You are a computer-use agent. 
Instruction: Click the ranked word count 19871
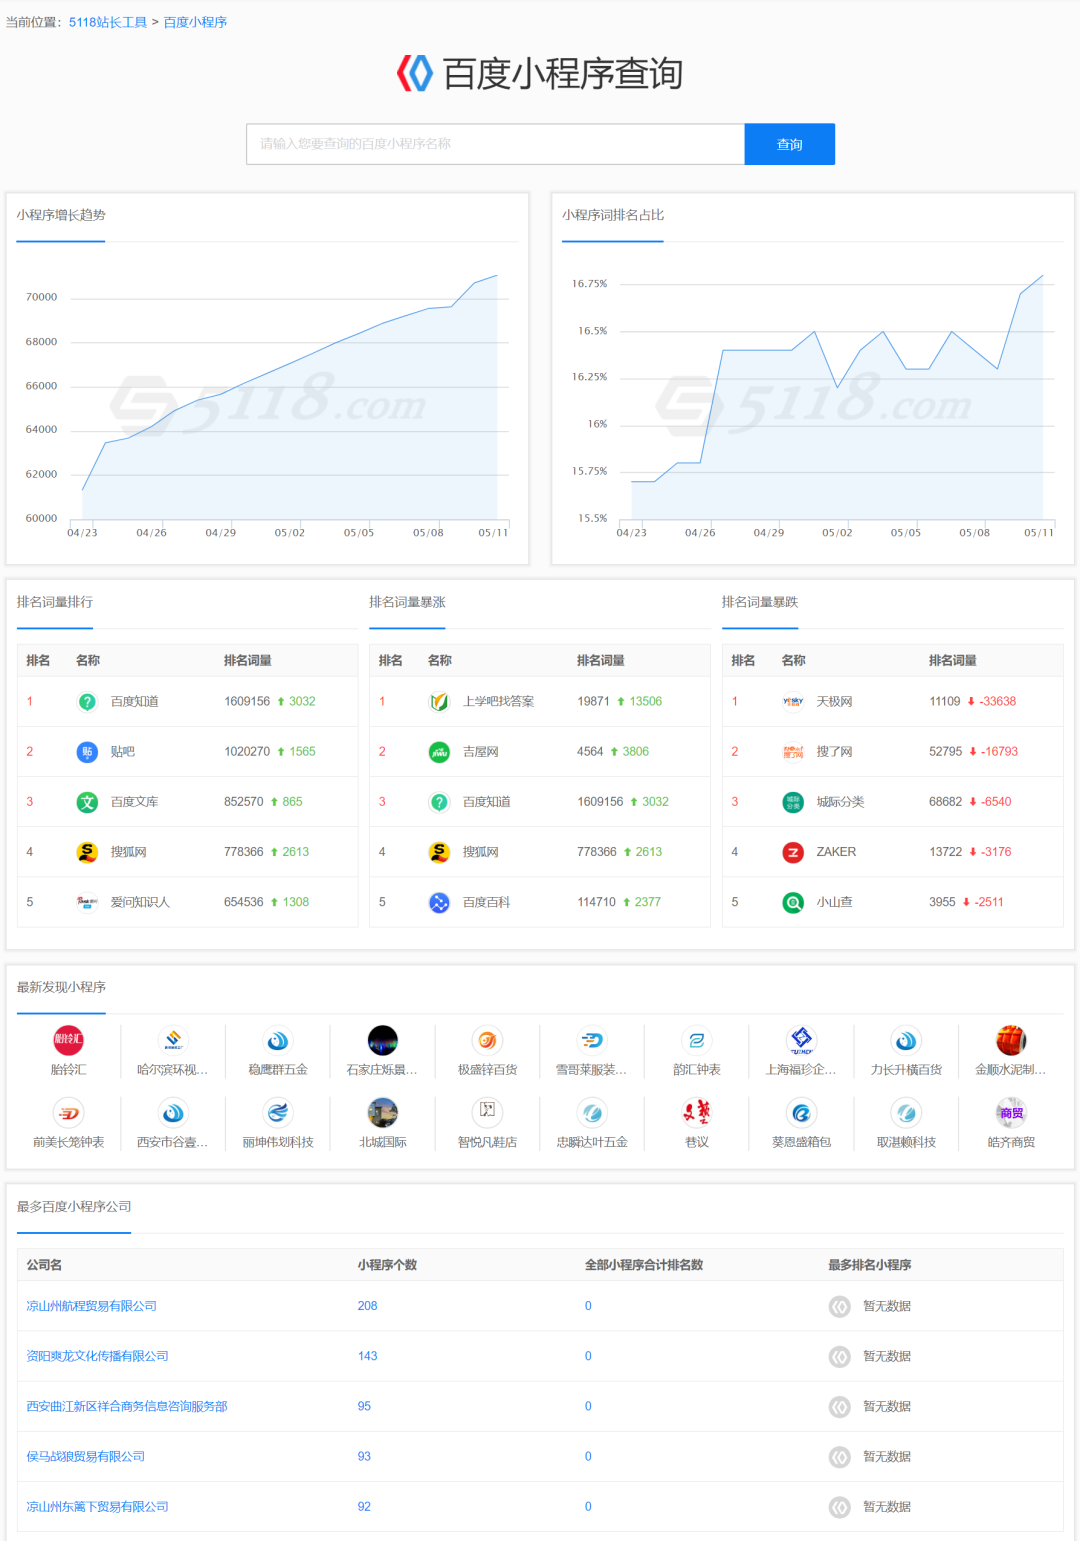coord(593,702)
